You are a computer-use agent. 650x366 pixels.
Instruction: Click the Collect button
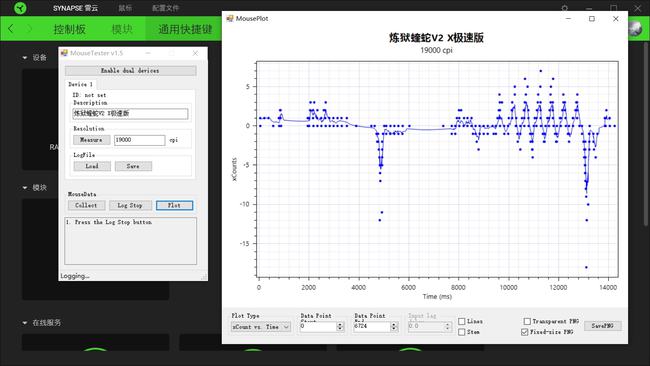point(86,206)
